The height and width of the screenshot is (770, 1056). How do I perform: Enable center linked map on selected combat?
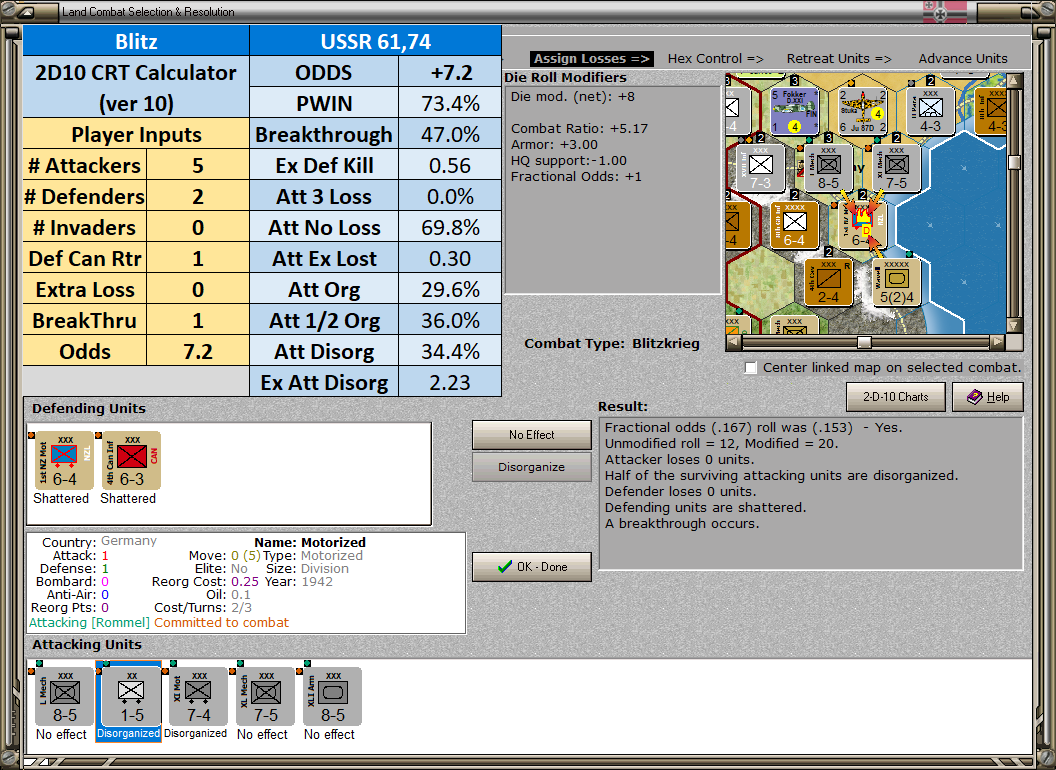tap(751, 368)
